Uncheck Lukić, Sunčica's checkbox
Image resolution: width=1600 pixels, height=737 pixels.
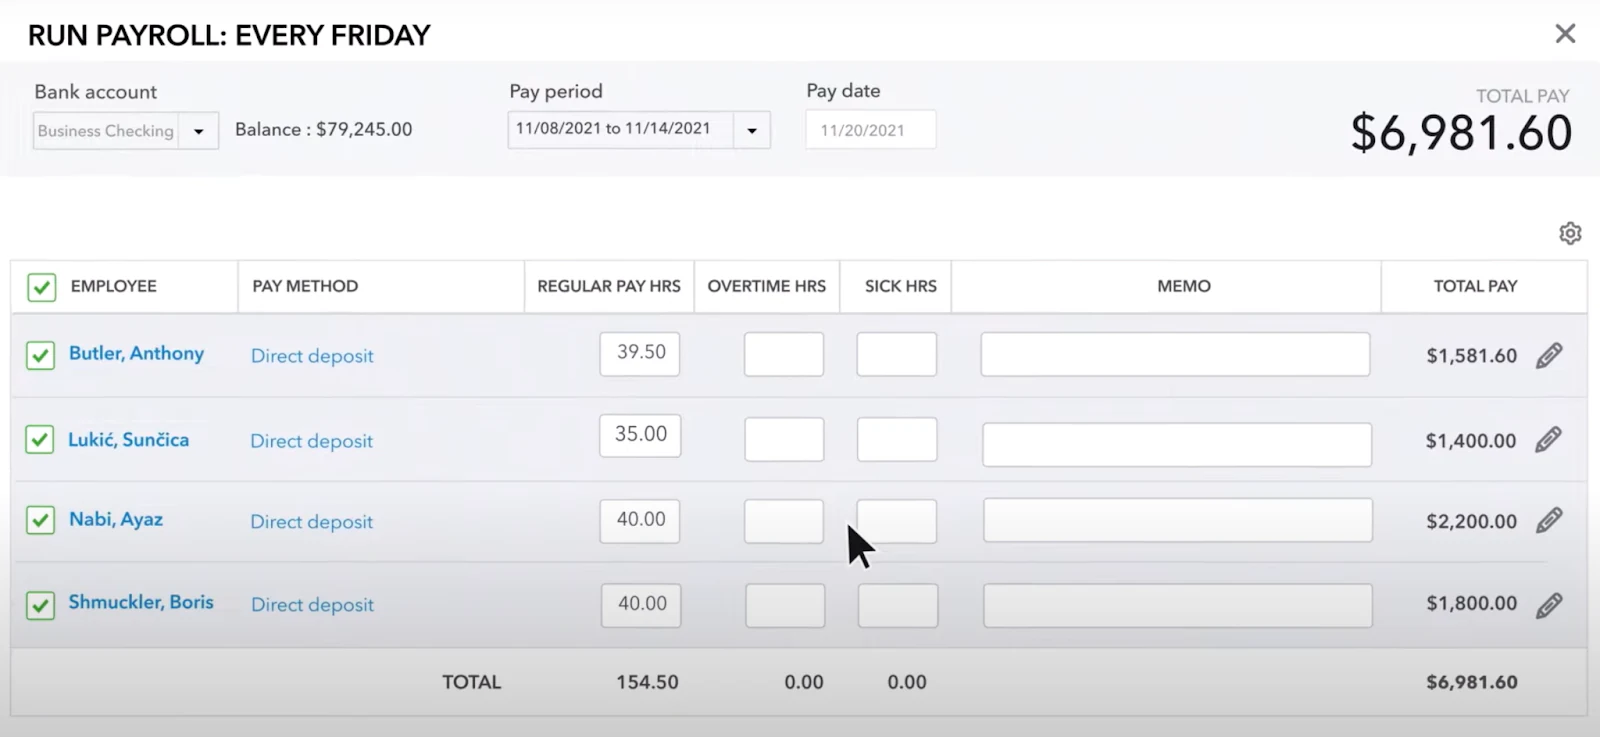[40, 439]
